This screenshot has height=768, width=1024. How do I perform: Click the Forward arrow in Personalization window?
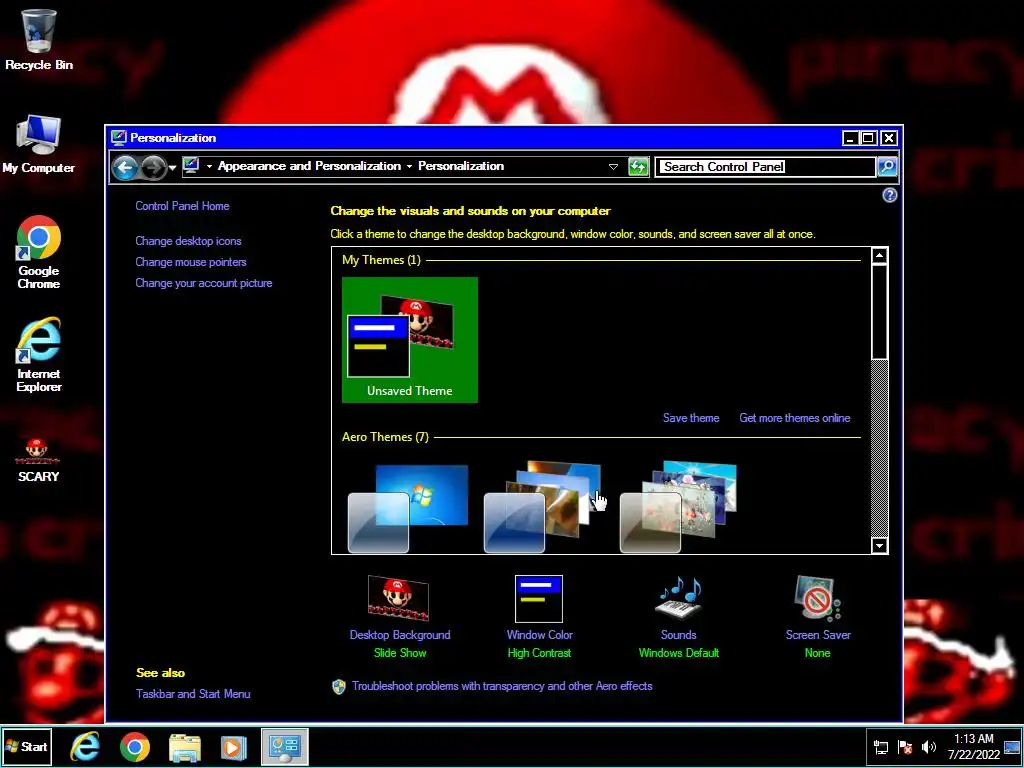tap(153, 167)
